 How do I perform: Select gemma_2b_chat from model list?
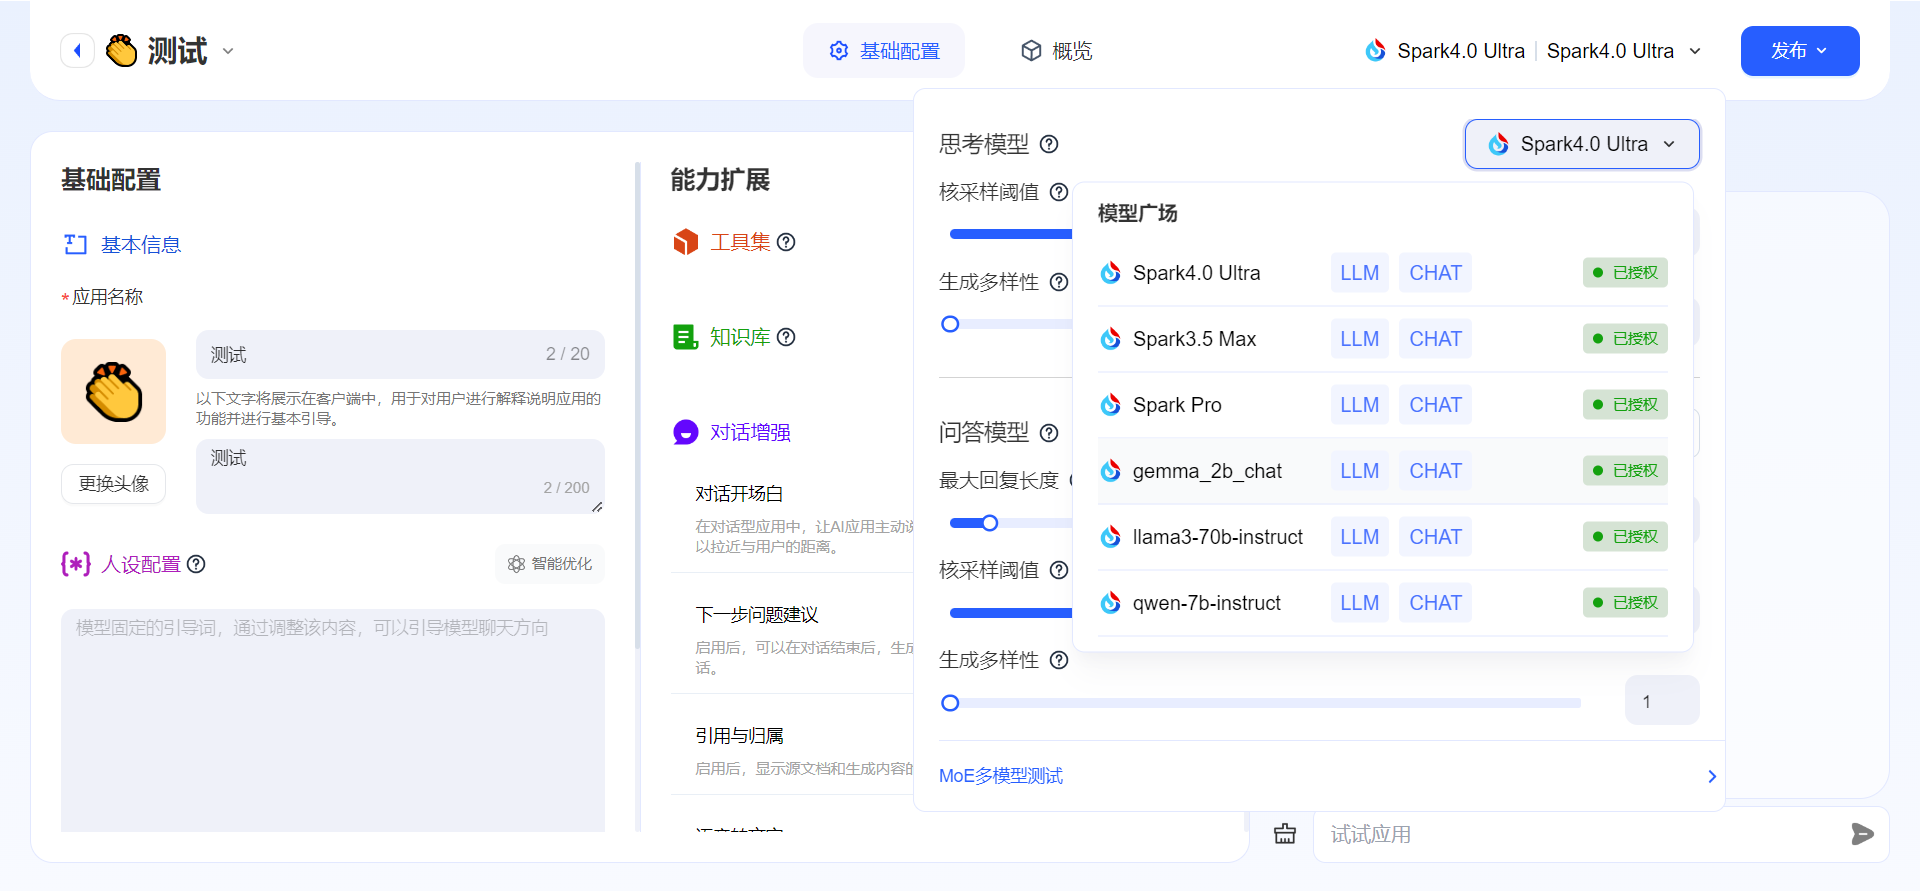(1383, 471)
